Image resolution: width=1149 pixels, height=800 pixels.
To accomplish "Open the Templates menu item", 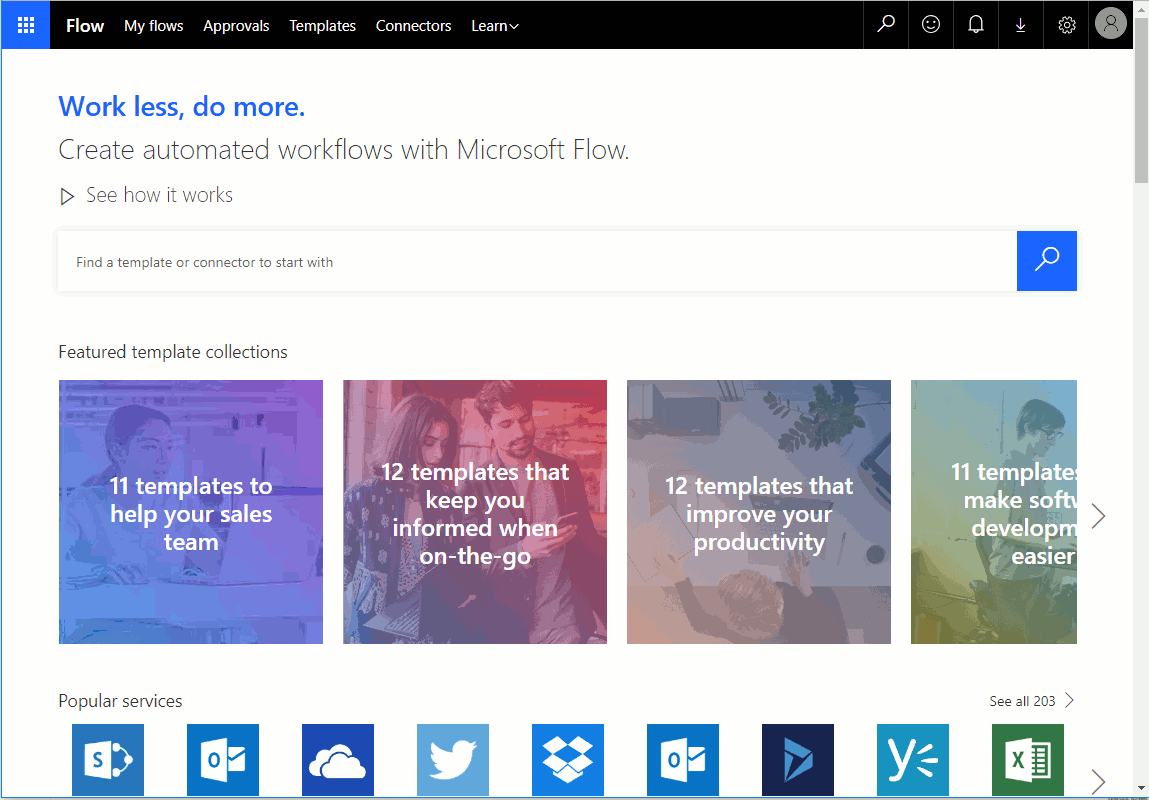I will coord(322,26).
